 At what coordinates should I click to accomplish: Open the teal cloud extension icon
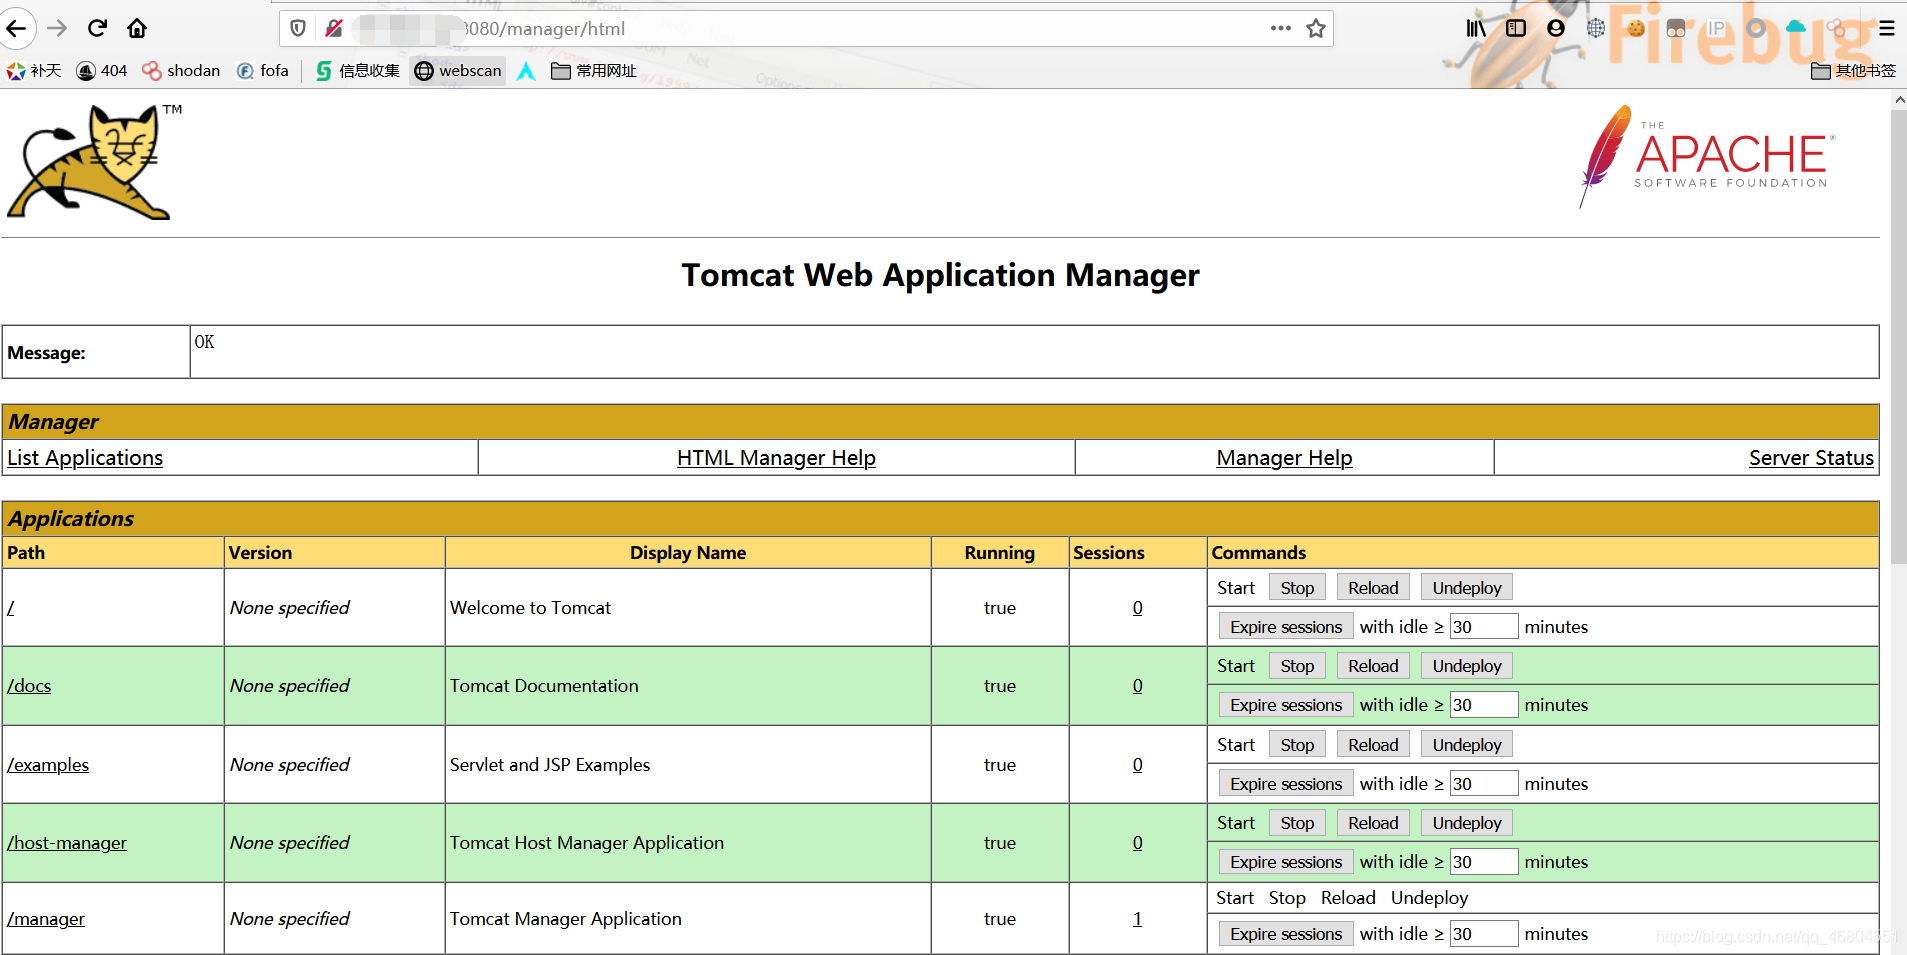pyautogui.click(x=1796, y=27)
